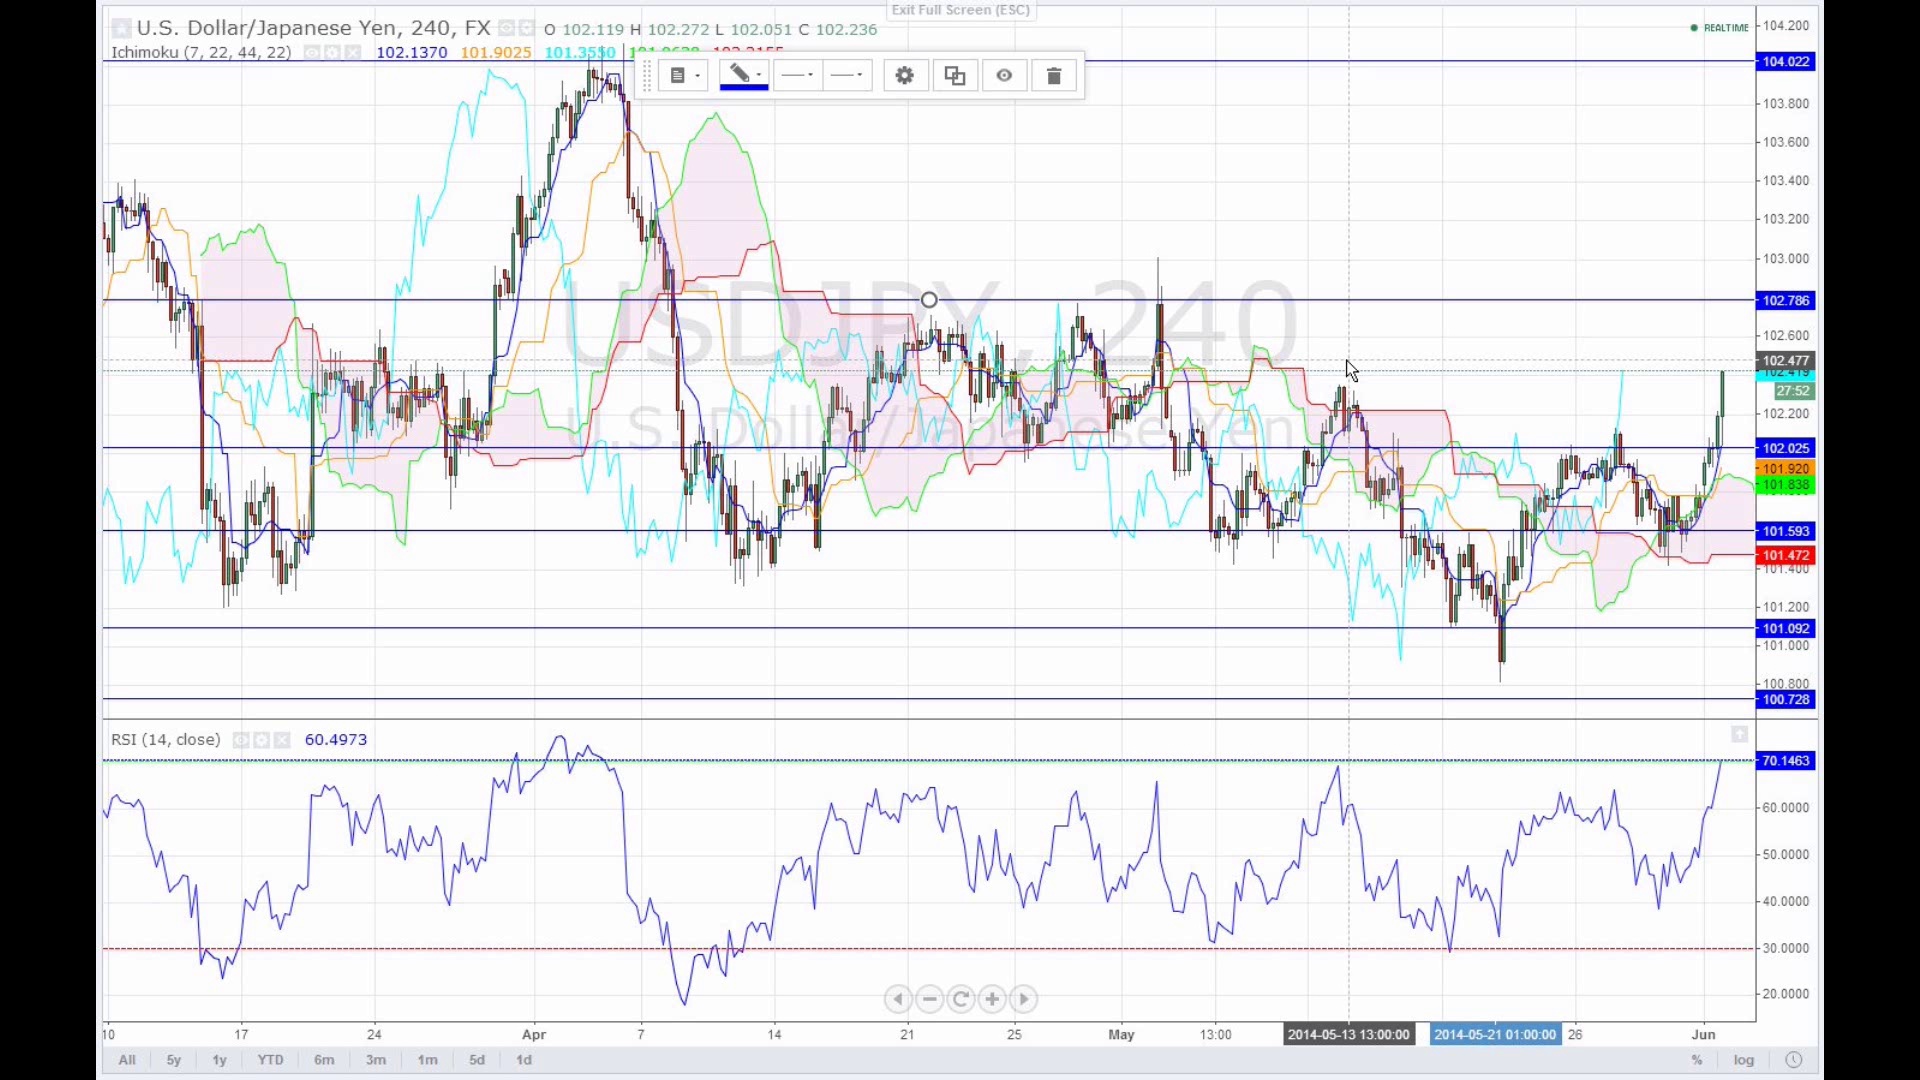
Task: Select the YTD time range
Action: point(270,1060)
